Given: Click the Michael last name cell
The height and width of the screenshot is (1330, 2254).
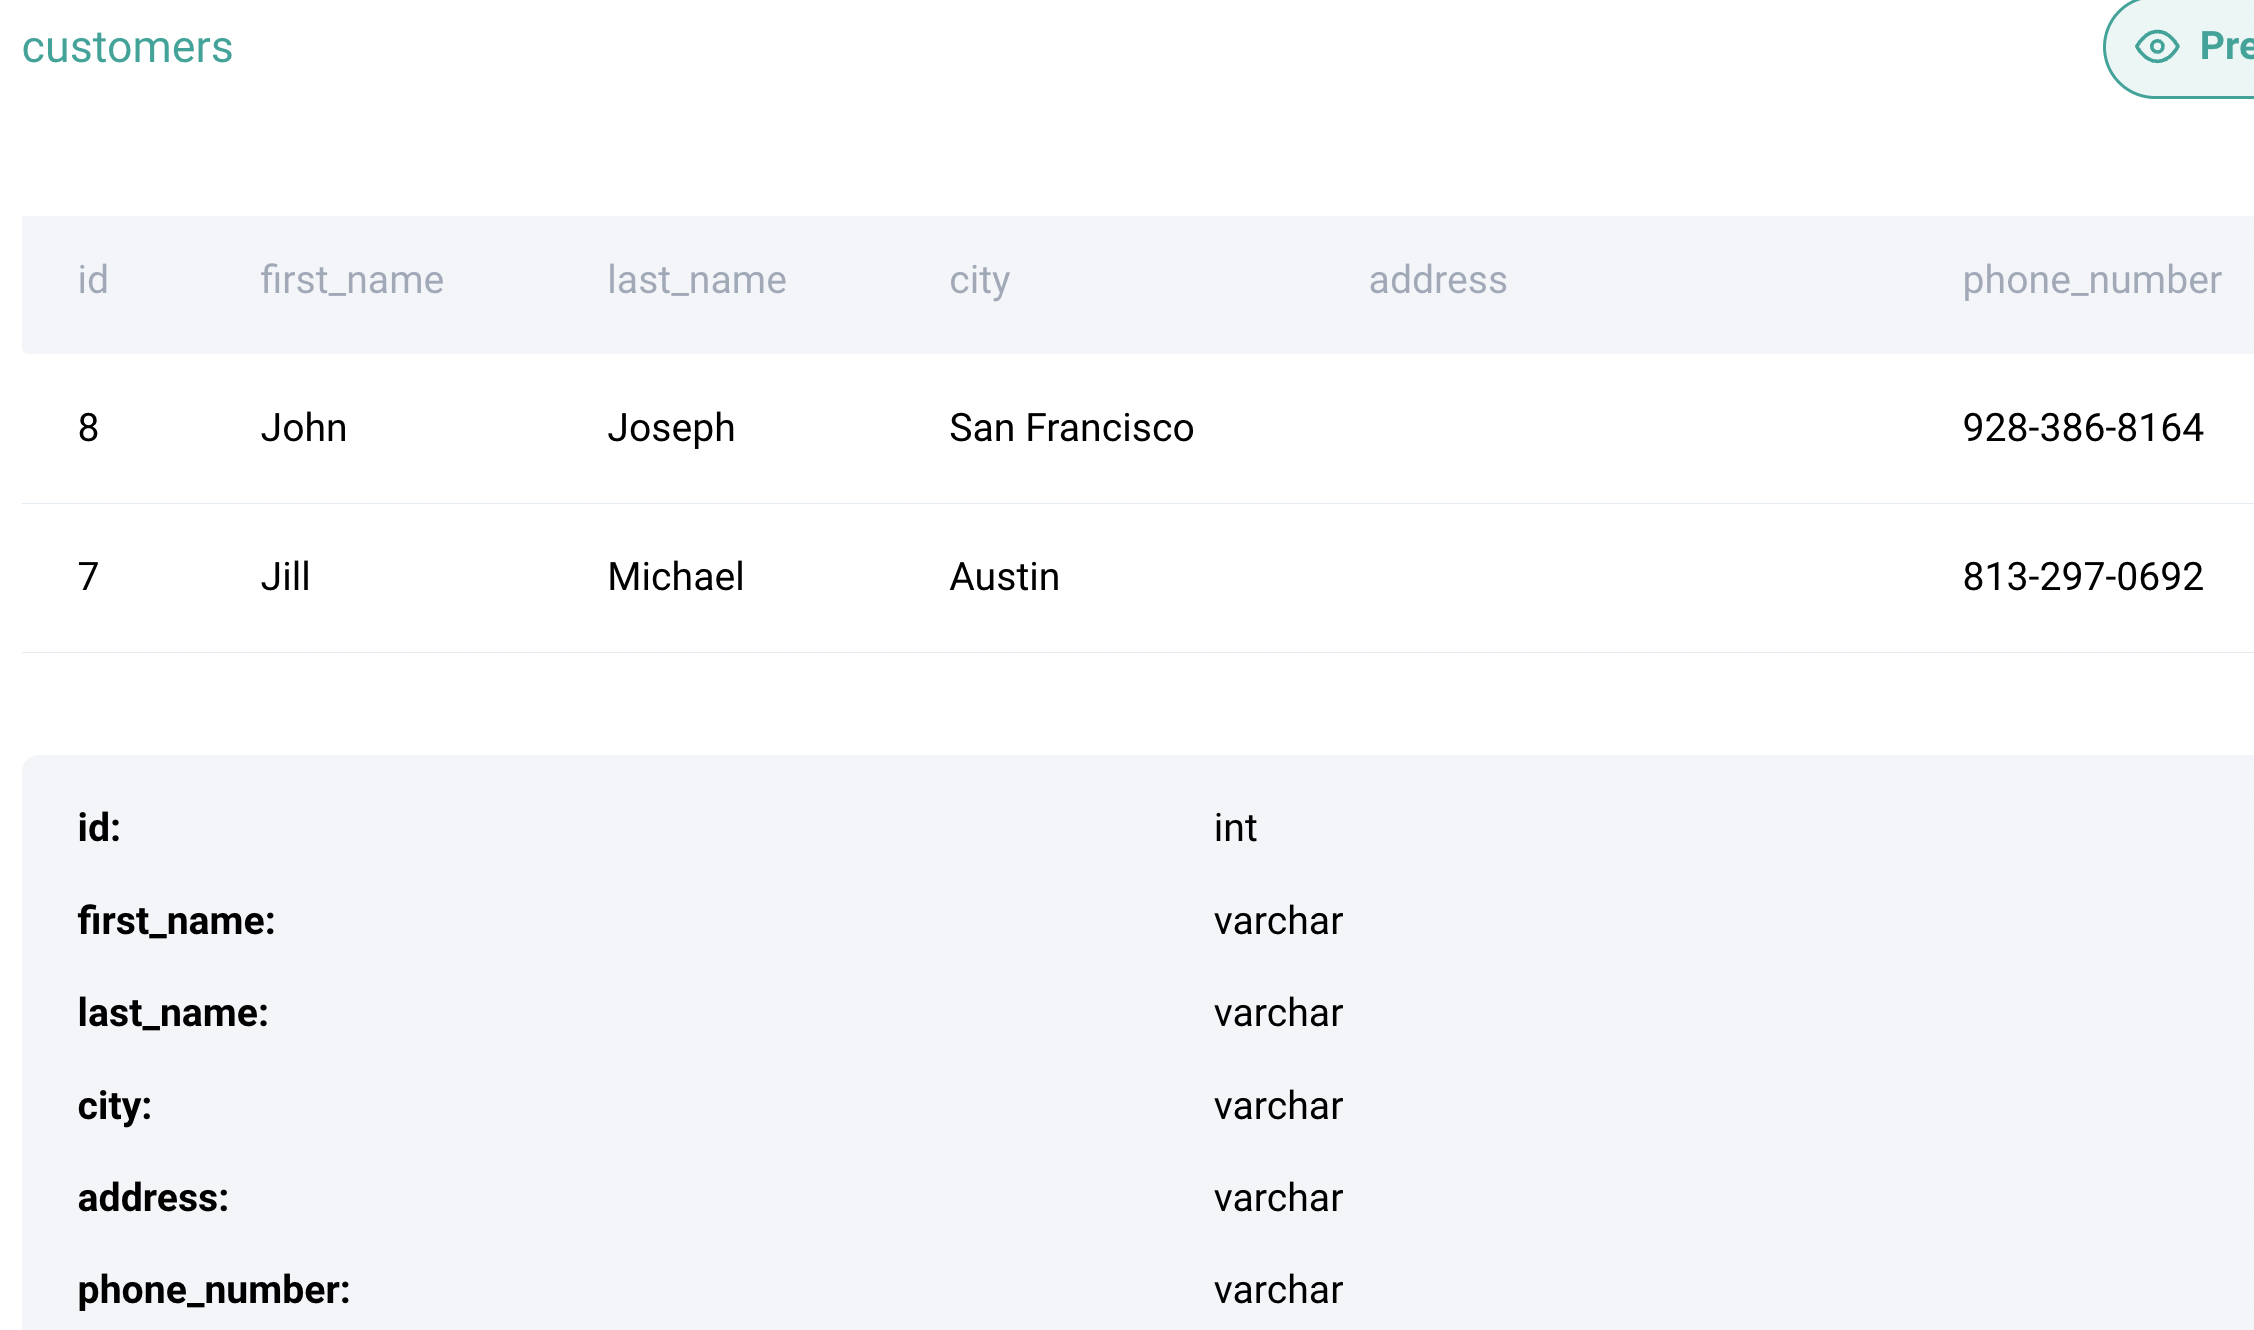Looking at the screenshot, I should point(675,577).
